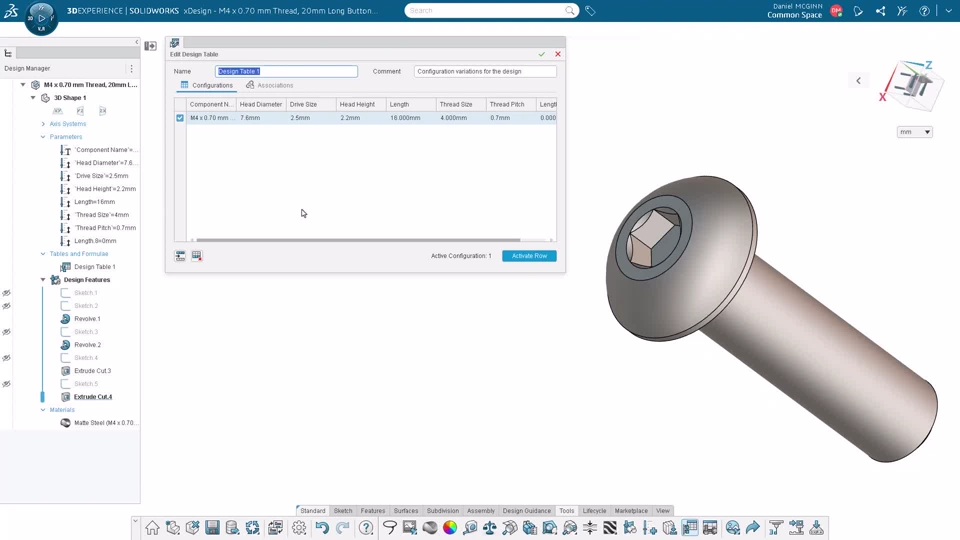Collapse the 3D Shape 1 node
Viewport: 960px width, 540px height.
(33, 97)
